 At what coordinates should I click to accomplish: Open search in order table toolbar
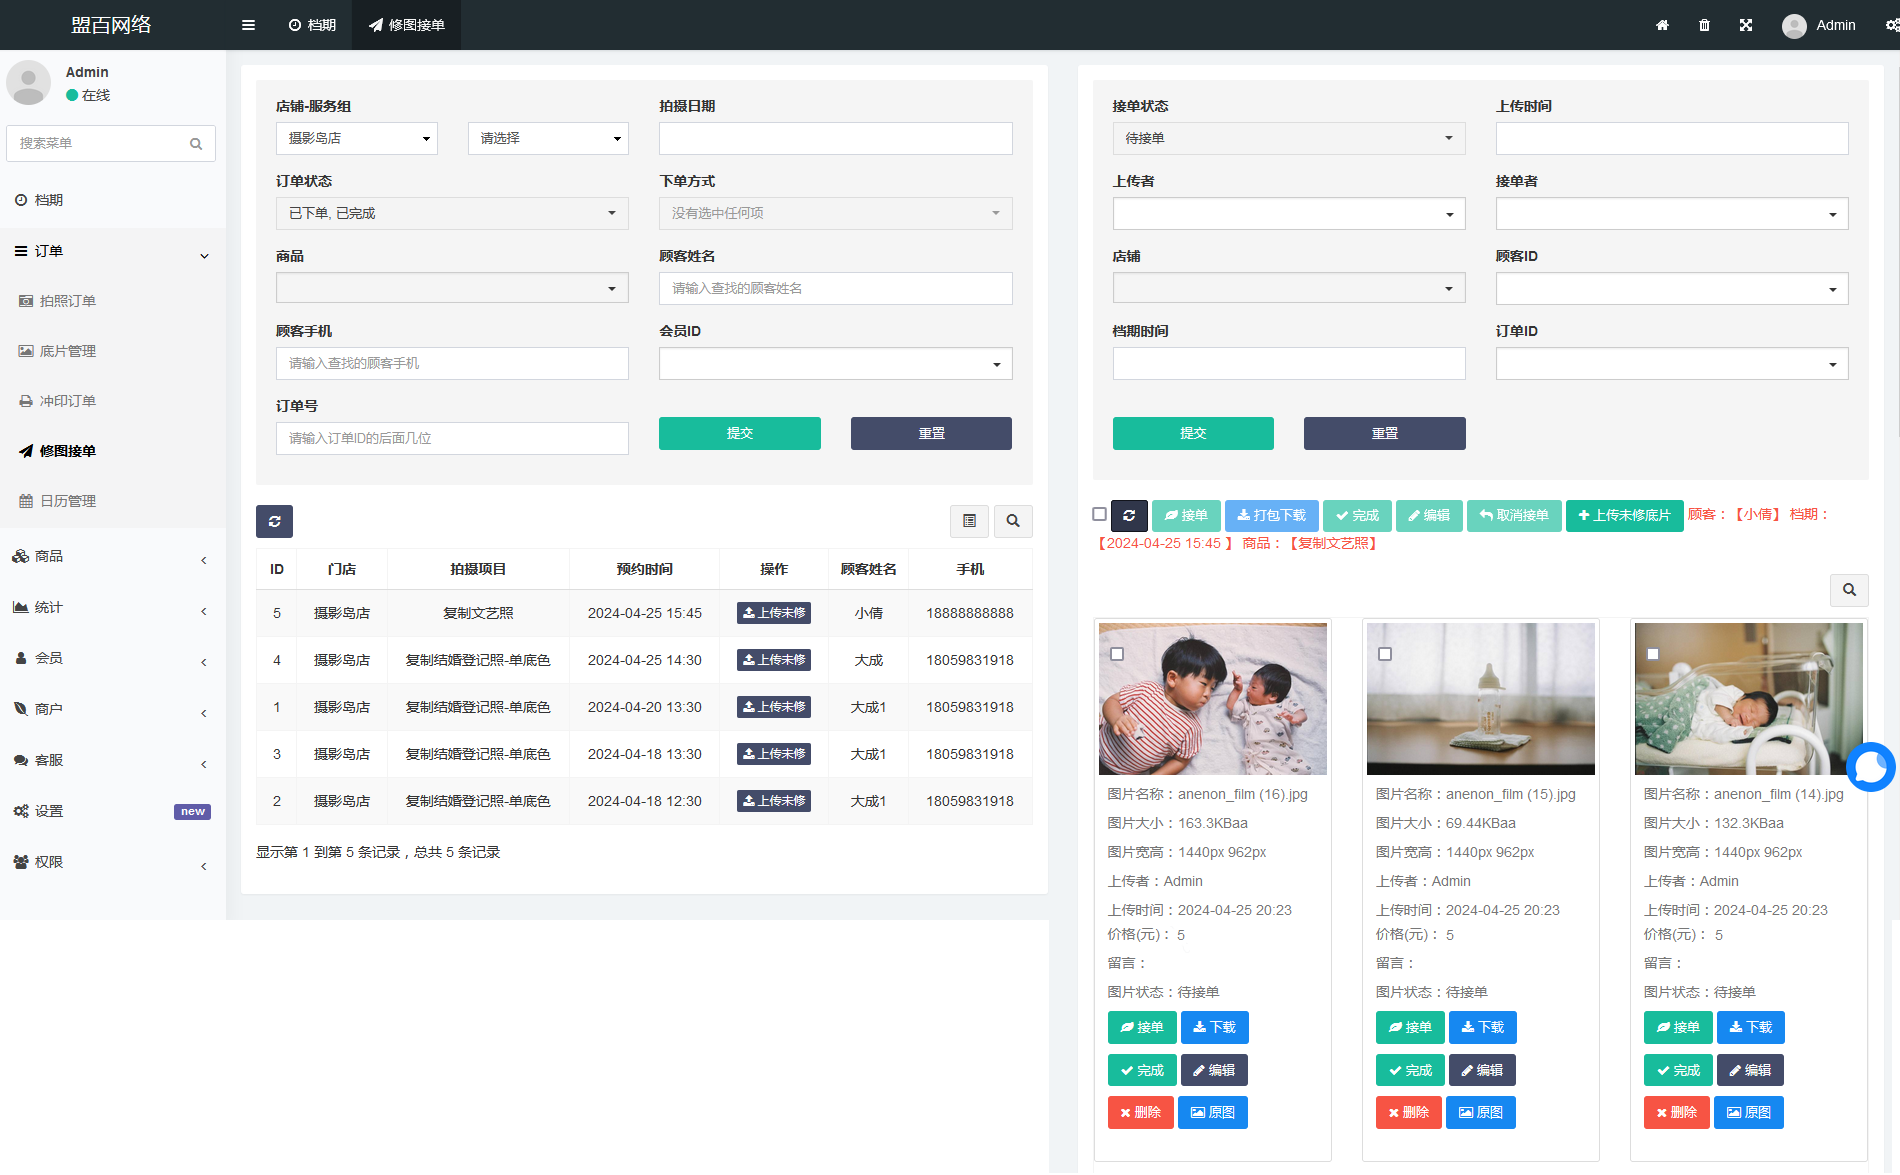(1013, 521)
